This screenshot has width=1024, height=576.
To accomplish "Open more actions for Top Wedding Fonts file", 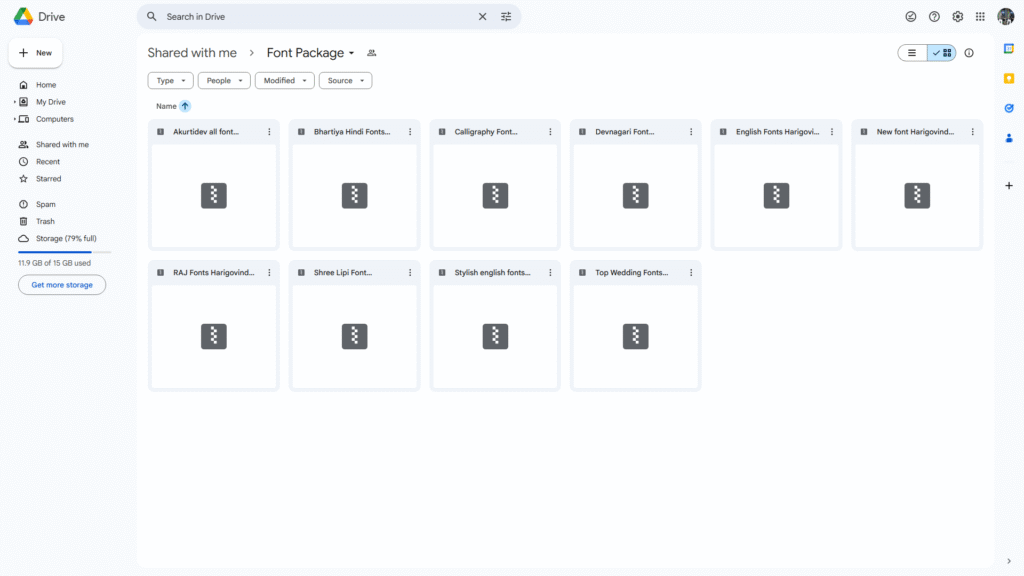I will 691,273.
